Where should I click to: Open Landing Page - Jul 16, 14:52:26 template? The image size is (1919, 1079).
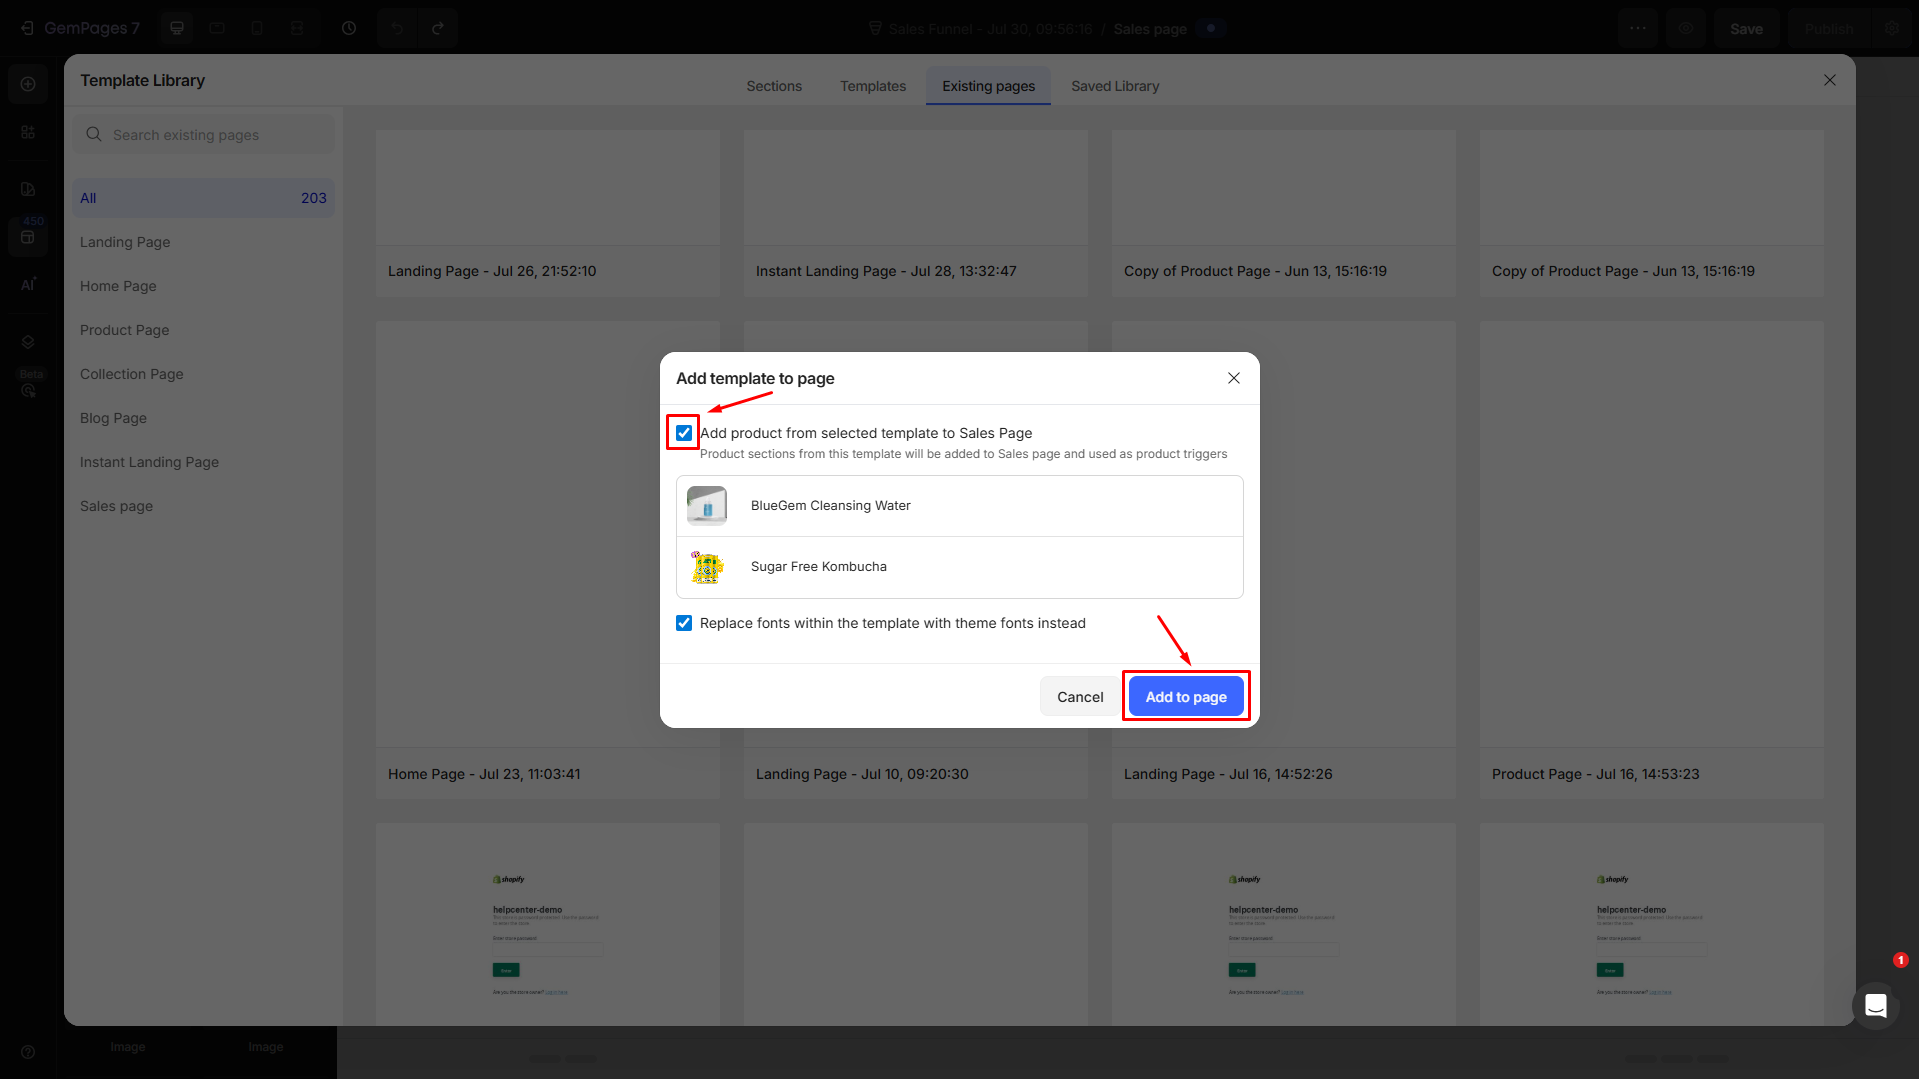coord(1284,560)
